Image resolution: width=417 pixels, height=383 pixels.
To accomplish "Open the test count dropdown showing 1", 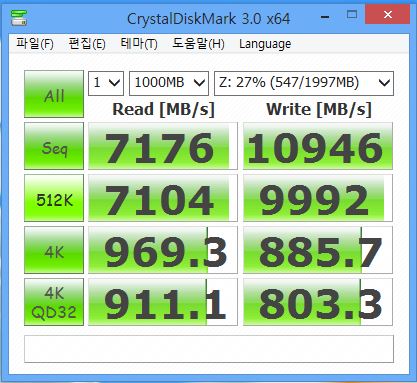I will [x=106, y=83].
